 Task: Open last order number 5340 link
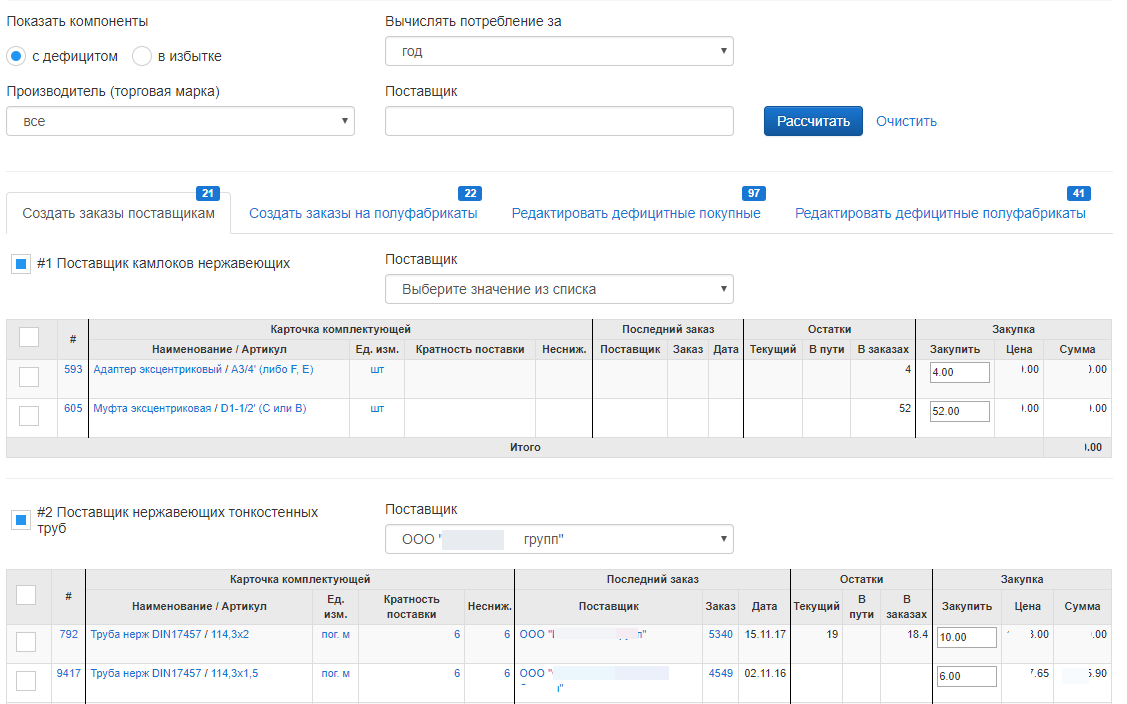point(721,634)
